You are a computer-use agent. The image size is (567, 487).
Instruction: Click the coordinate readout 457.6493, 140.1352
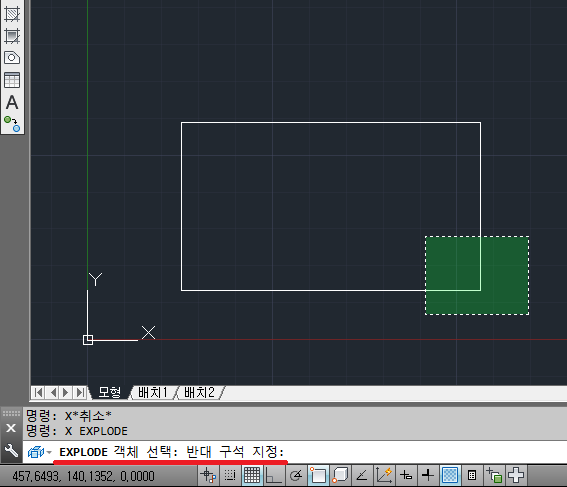click(x=83, y=476)
